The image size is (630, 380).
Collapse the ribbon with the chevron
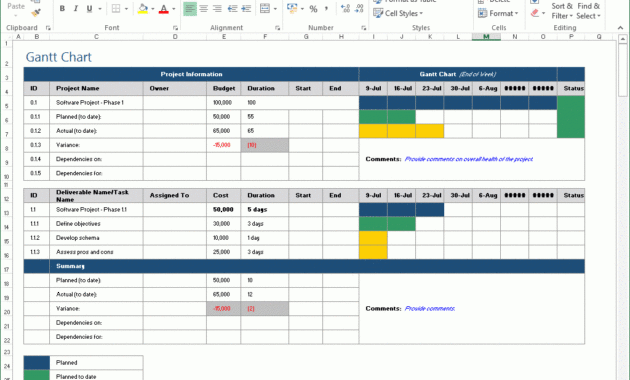pos(620,28)
